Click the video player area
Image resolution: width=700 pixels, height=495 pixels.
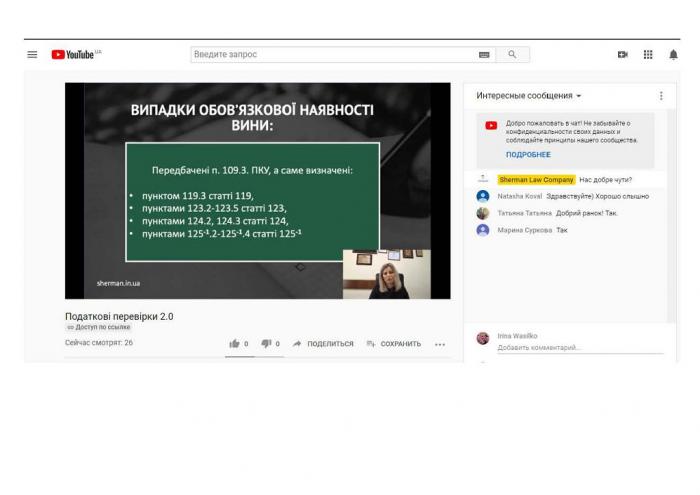tap(257, 190)
